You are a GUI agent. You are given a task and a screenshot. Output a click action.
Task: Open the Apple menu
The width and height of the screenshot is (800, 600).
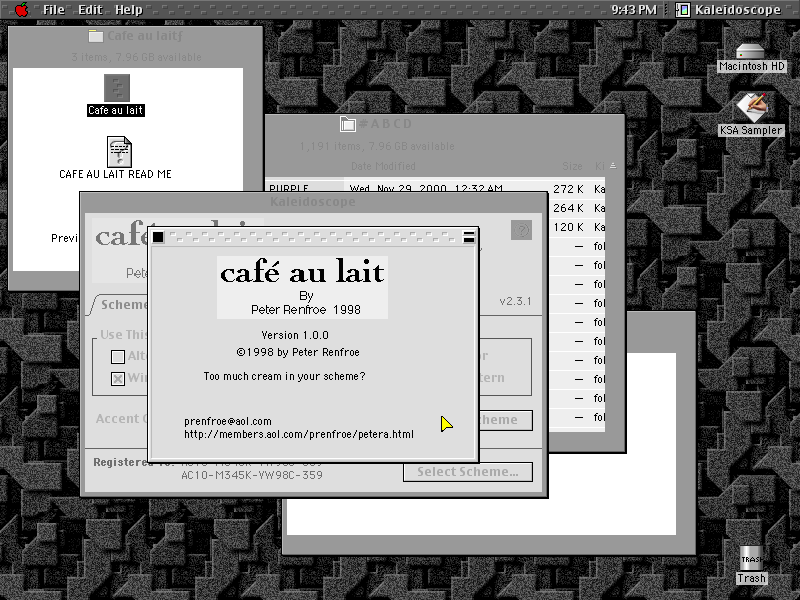(21, 10)
